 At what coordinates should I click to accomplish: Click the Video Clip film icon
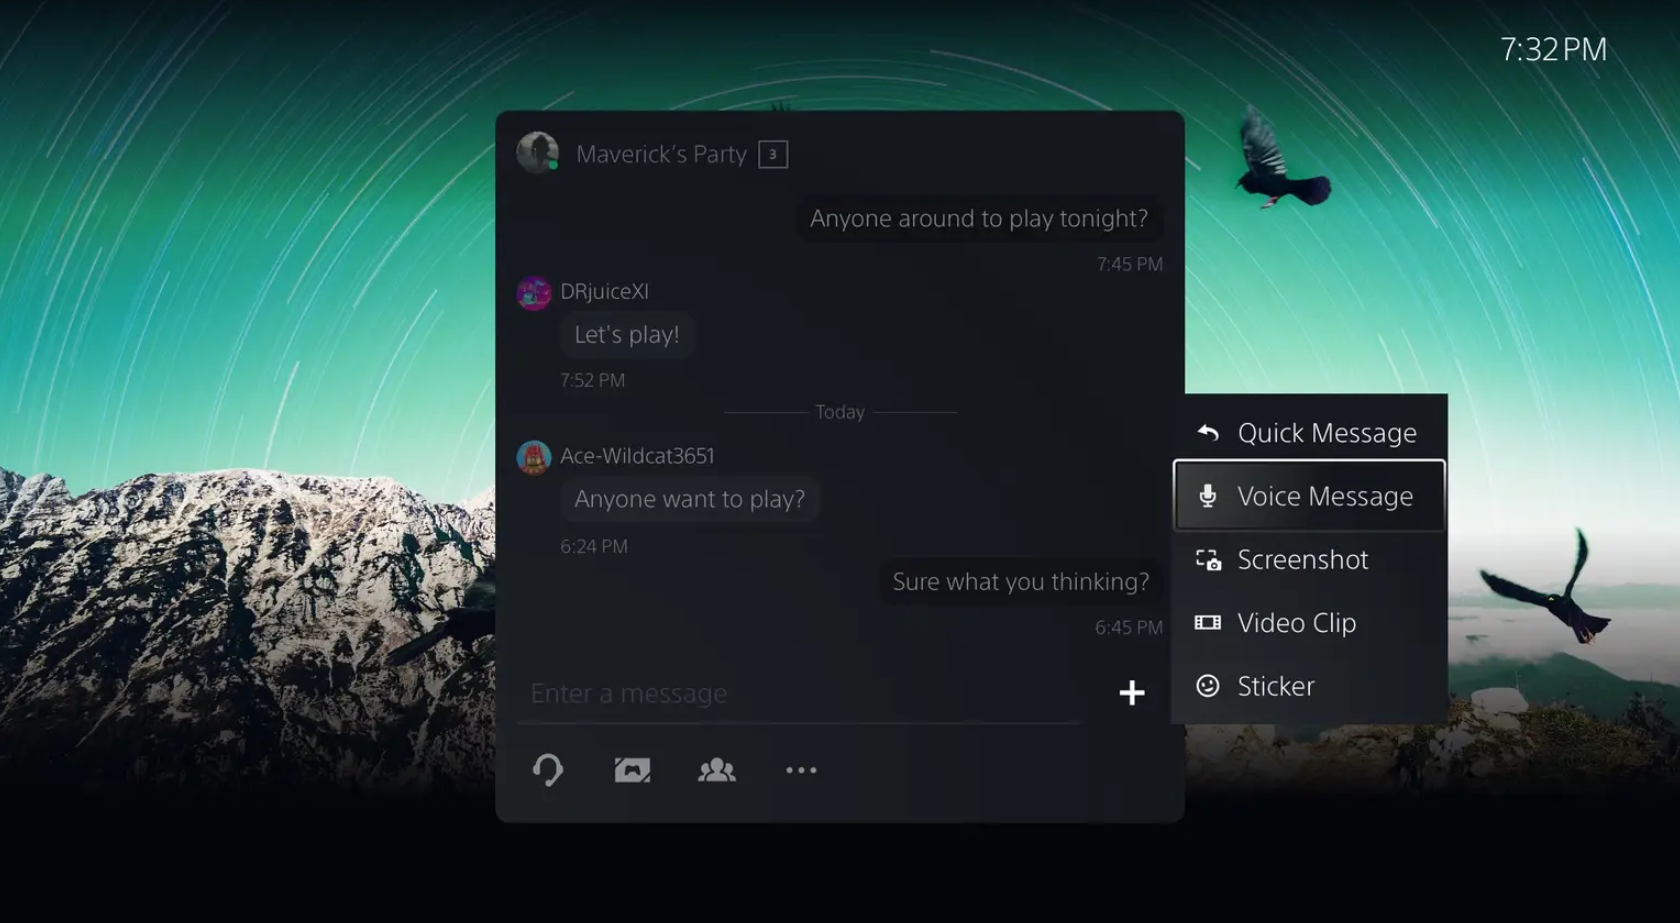(x=1208, y=623)
